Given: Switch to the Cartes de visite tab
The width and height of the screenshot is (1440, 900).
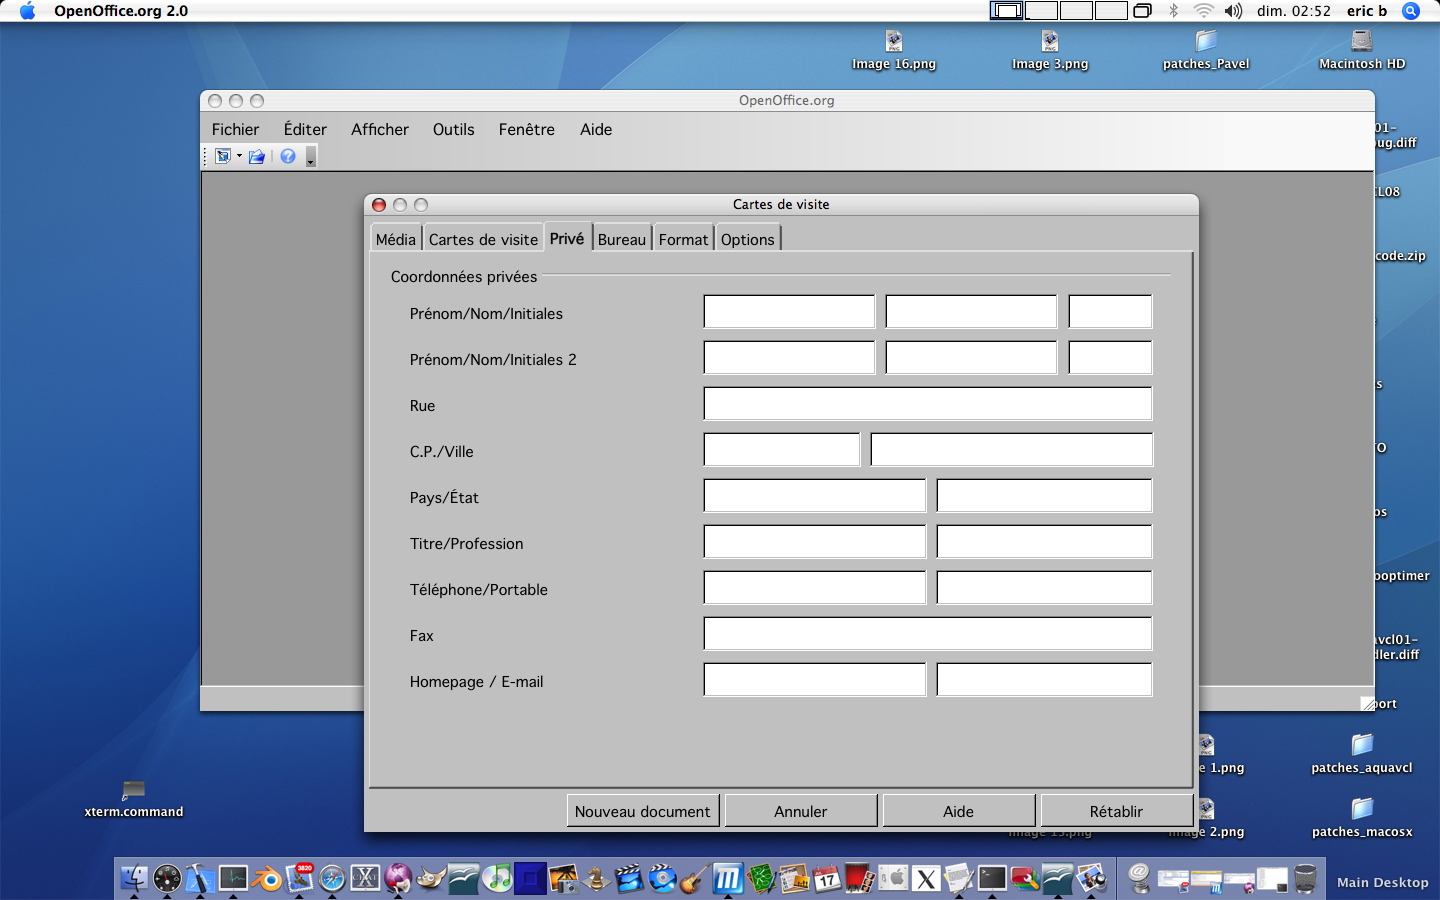Looking at the screenshot, I should (x=483, y=239).
